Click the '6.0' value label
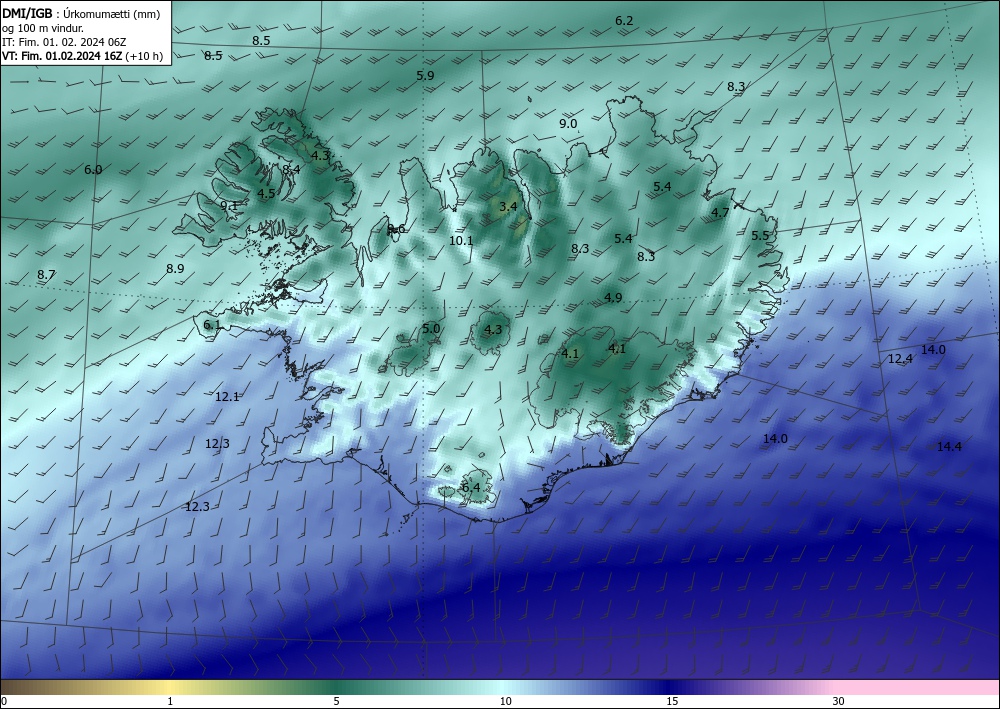Viewport: 1000px width, 709px height. (x=93, y=170)
